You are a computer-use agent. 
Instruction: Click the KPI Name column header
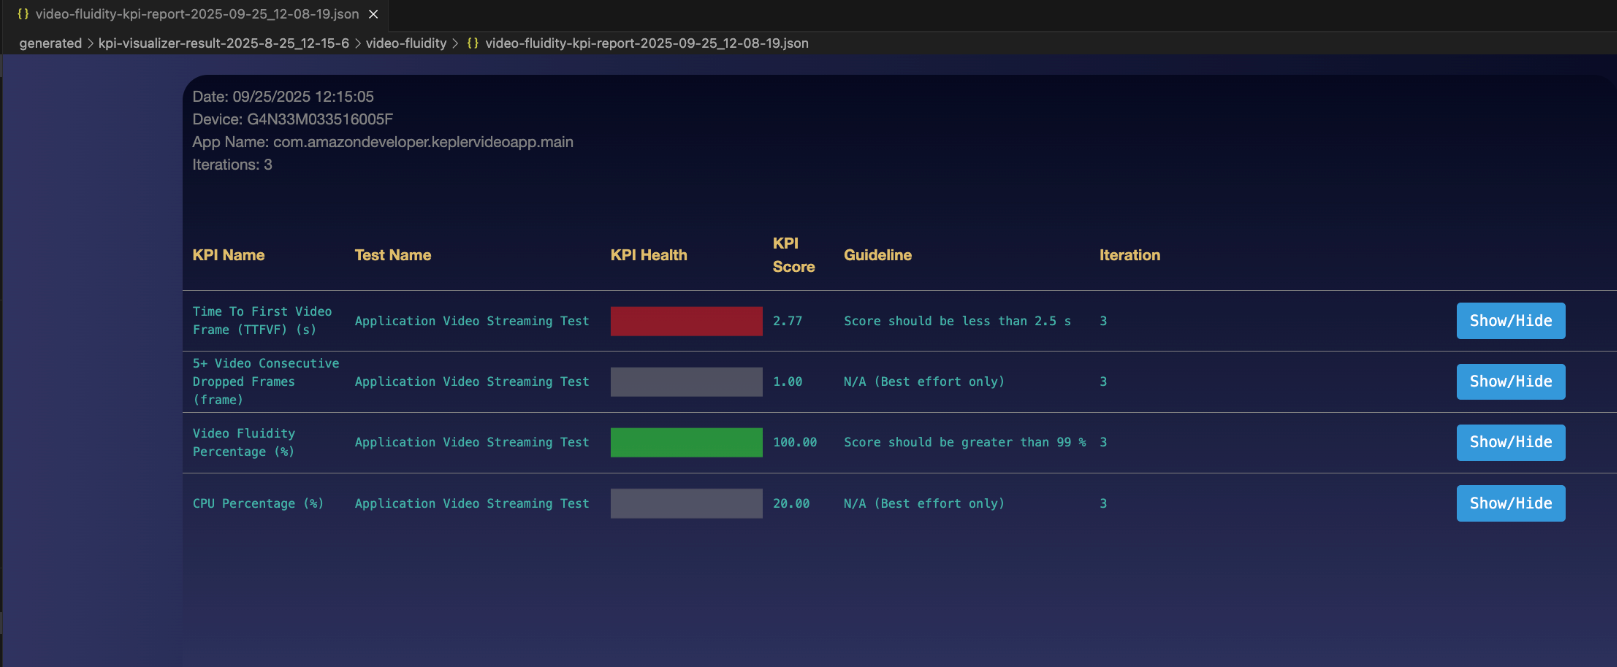228,255
